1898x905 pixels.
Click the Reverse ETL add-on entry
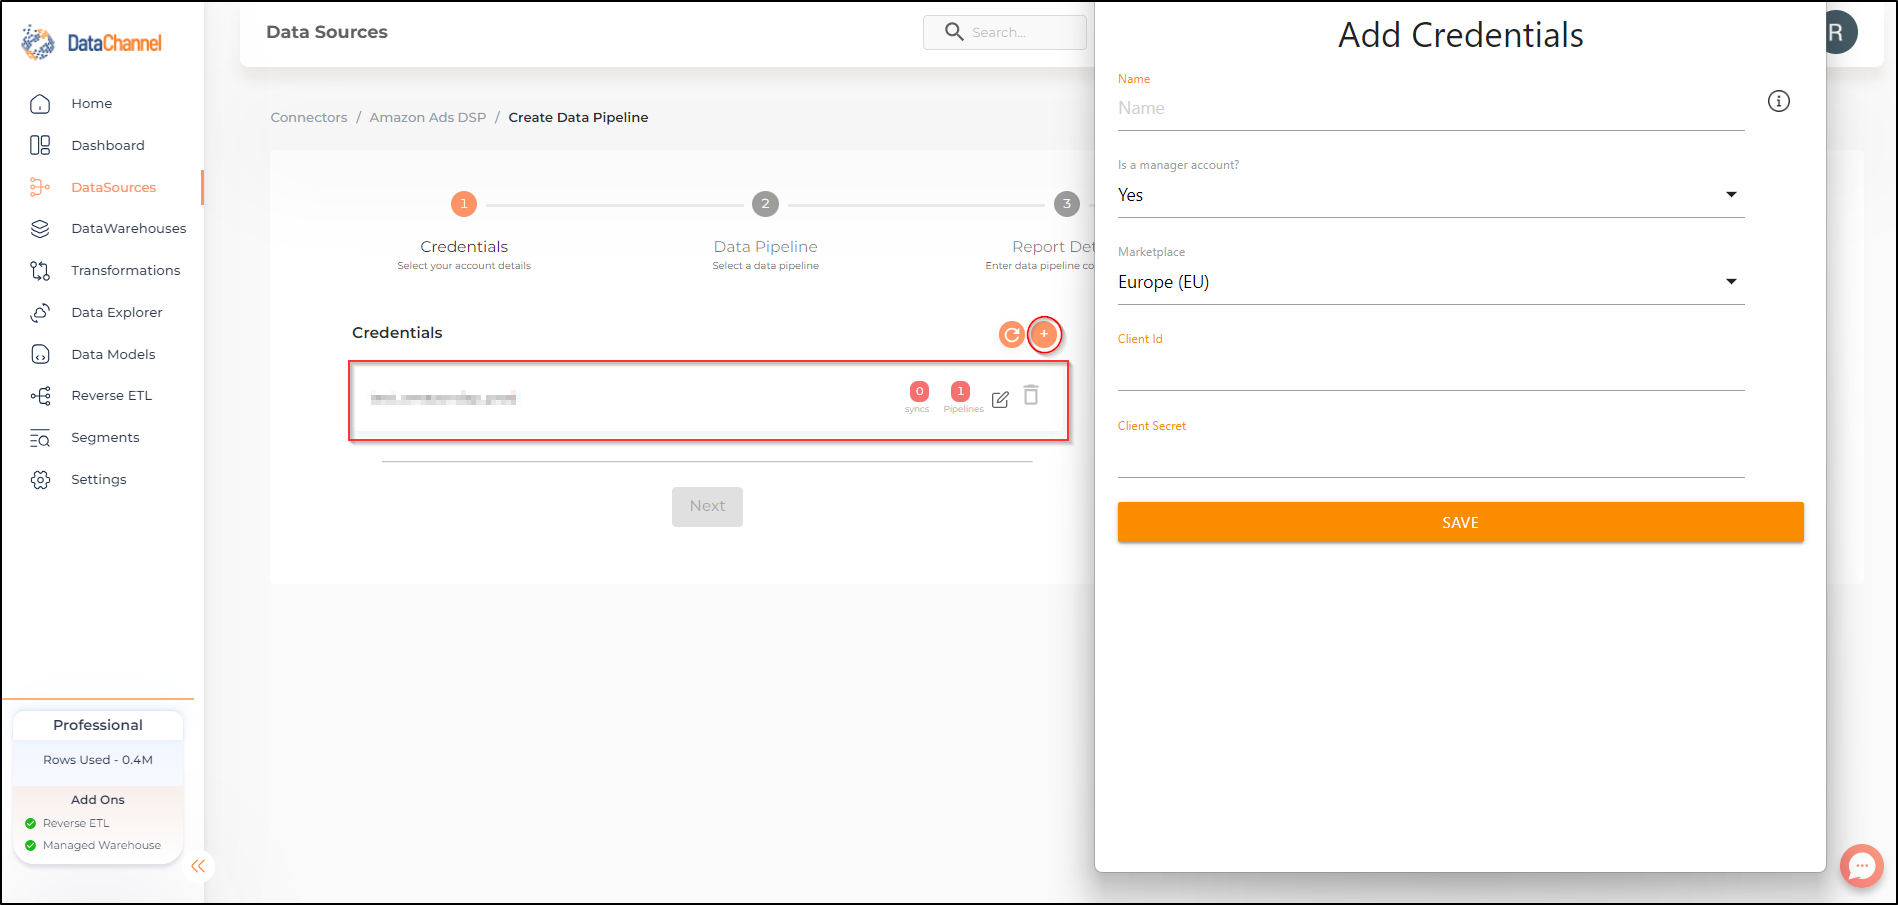click(x=76, y=824)
